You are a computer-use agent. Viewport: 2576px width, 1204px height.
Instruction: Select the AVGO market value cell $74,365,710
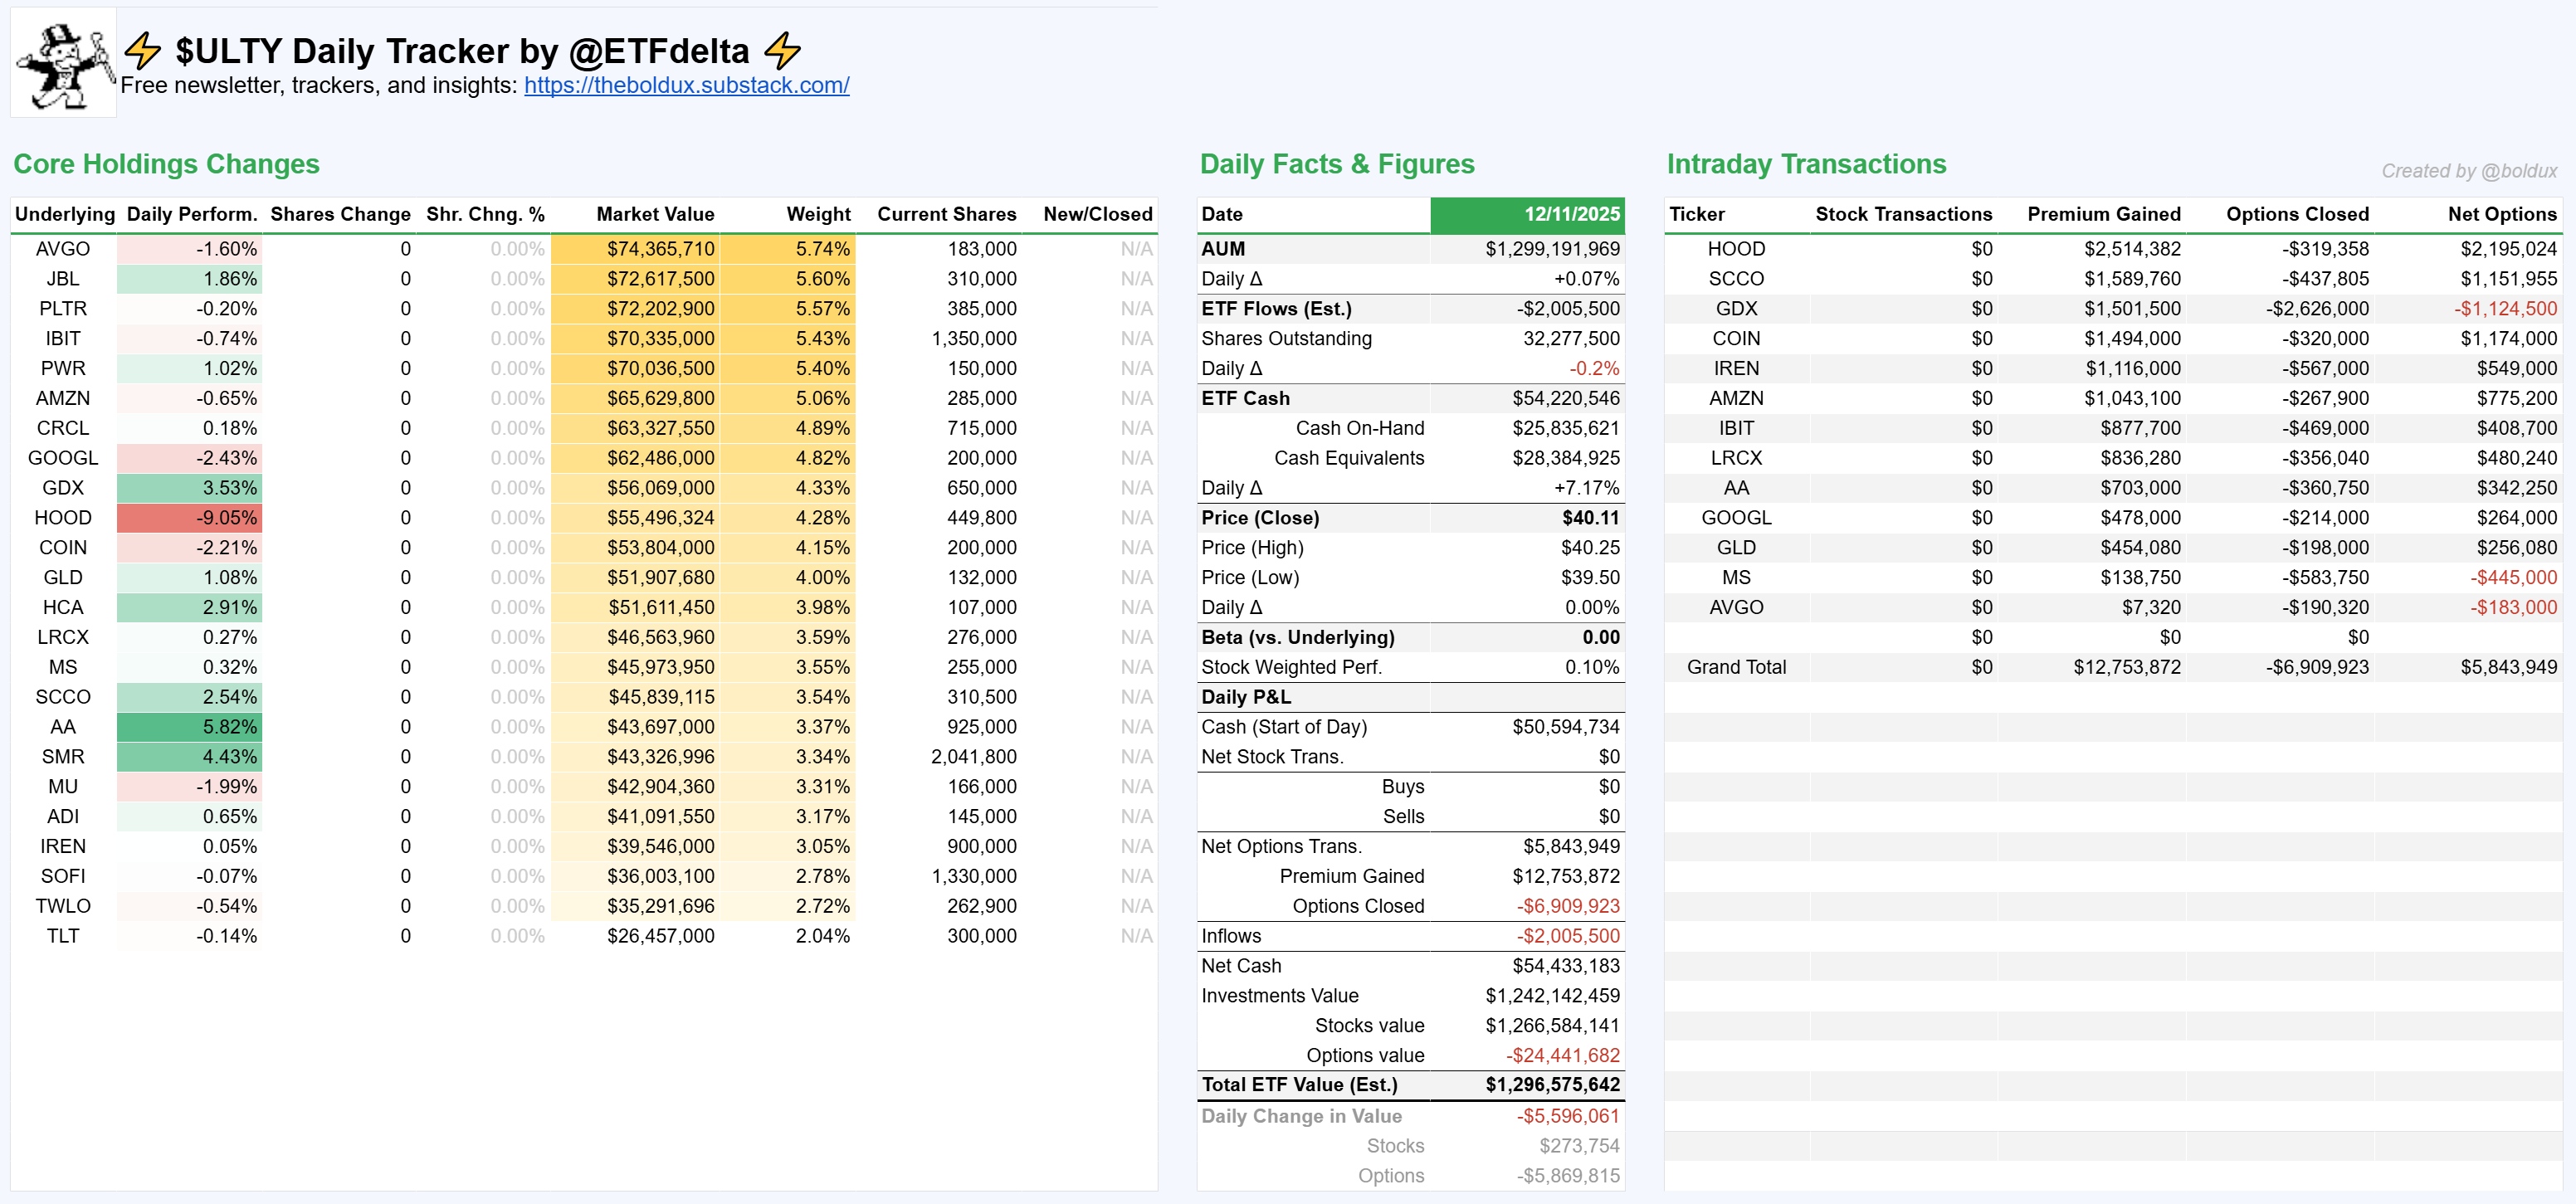coord(660,249)
